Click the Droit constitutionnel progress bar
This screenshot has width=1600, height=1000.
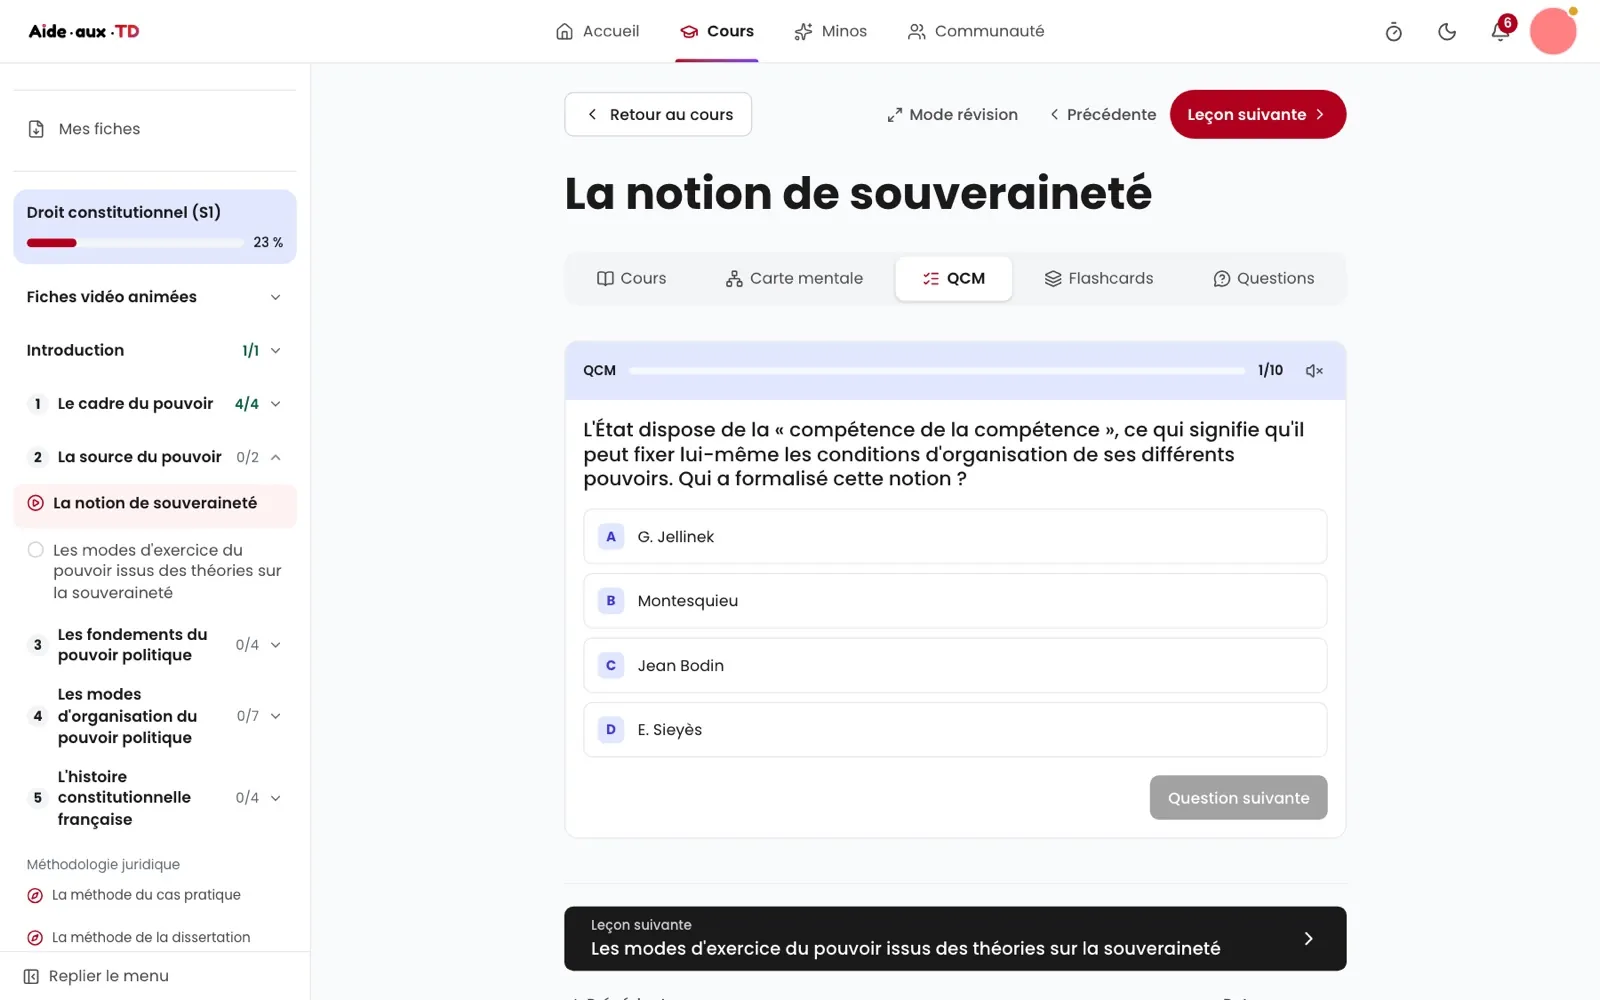pyautogui.click(x=135, y=243)
